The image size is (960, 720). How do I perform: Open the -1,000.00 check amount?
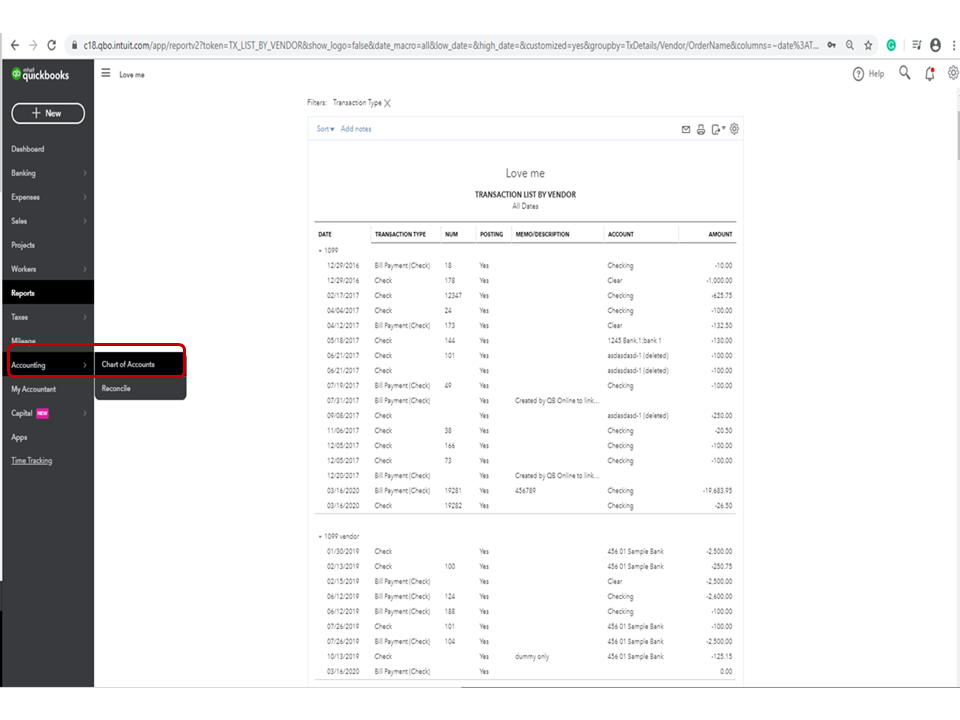tap(719, 280)
